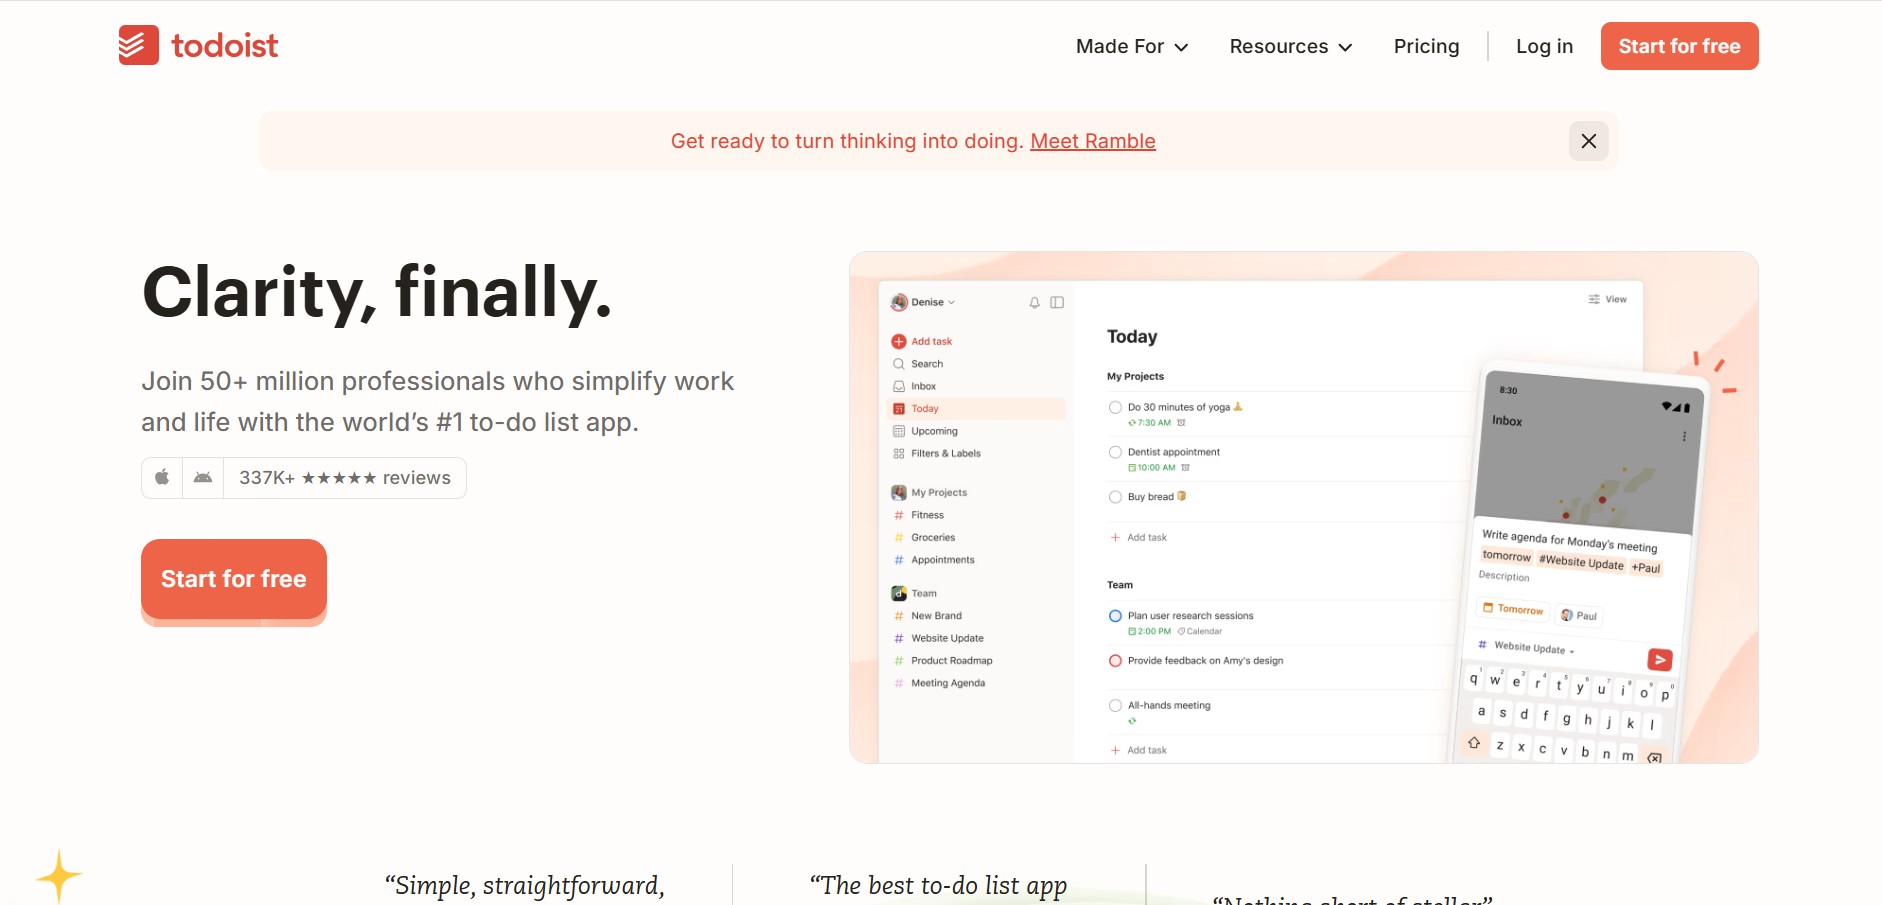Click Add task under My Projects
The image size is (1882, 905).
click(1139, 538)
